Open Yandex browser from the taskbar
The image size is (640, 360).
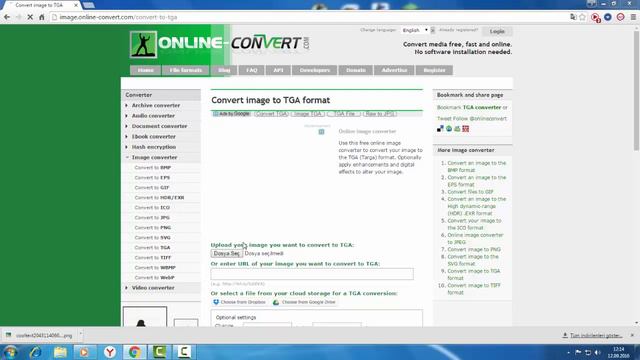tap(109, 352)
